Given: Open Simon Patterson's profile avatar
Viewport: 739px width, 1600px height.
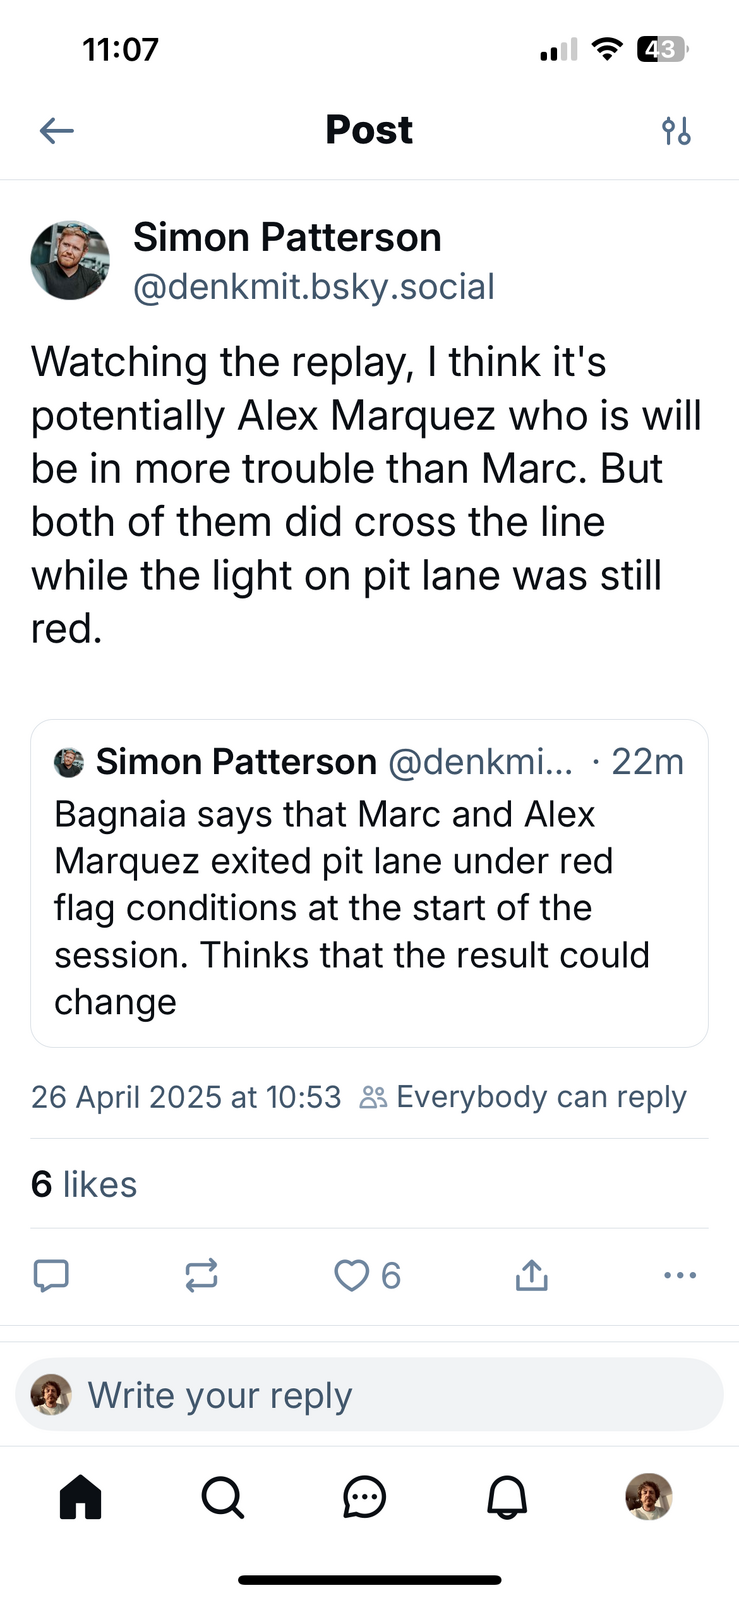Looking at the screenshot, I should click(x=70, y=261).
